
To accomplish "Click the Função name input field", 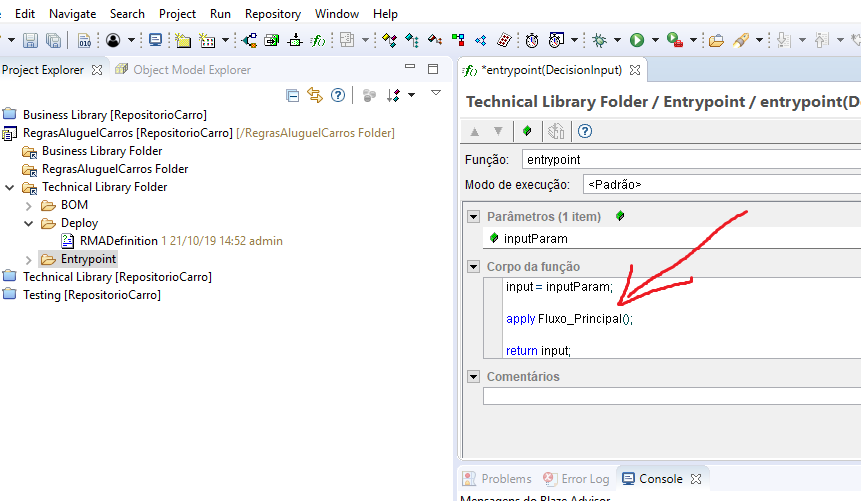I will (x=691, y=160).
